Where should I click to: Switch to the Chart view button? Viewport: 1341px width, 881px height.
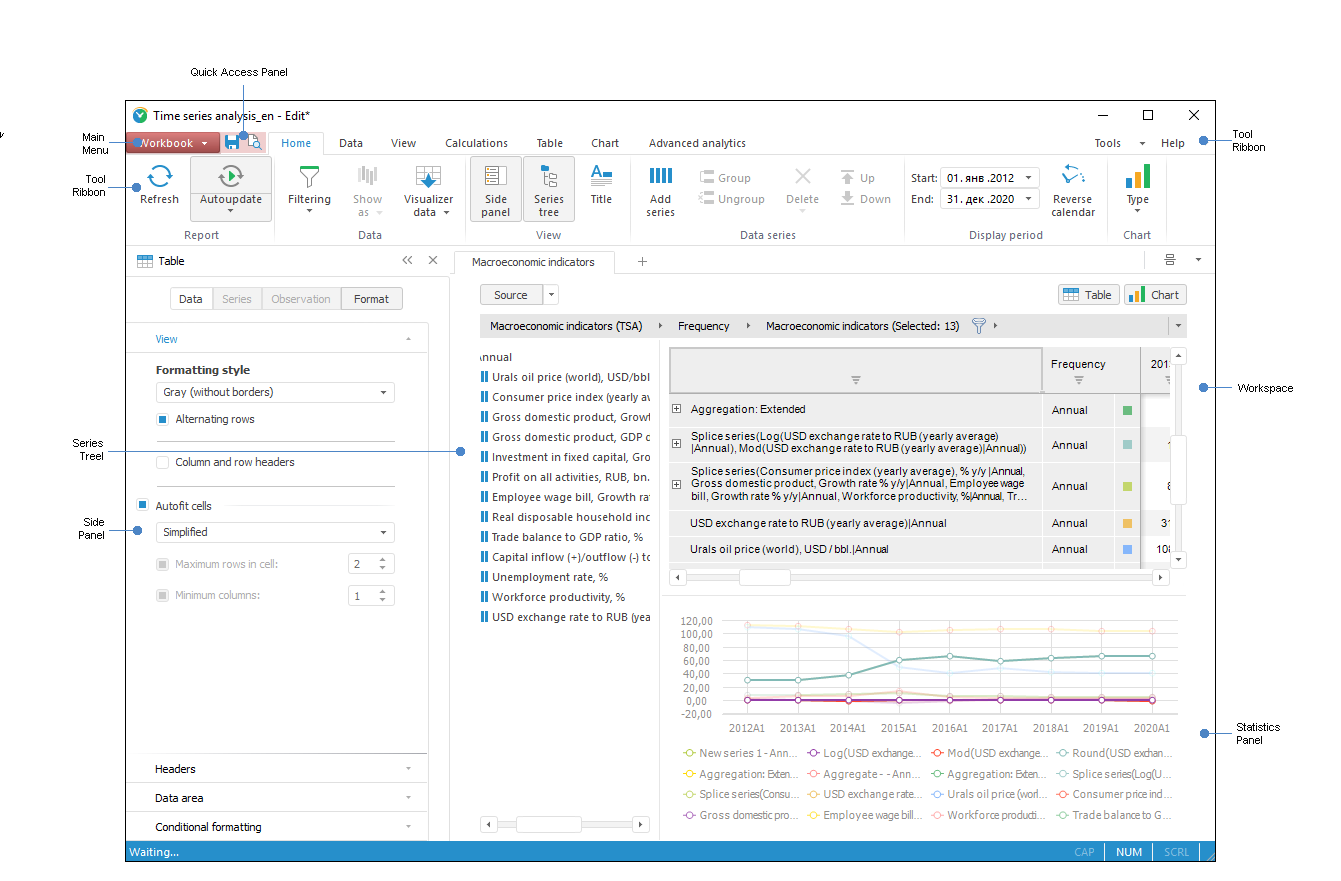coord(1155,295)
